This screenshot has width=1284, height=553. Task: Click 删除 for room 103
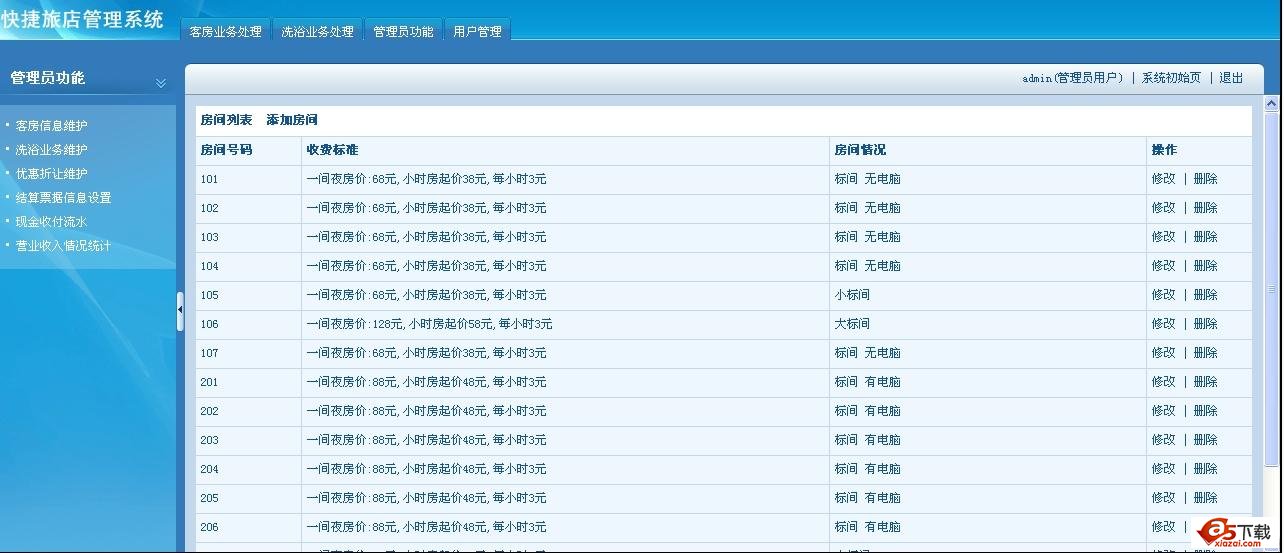1205,237
